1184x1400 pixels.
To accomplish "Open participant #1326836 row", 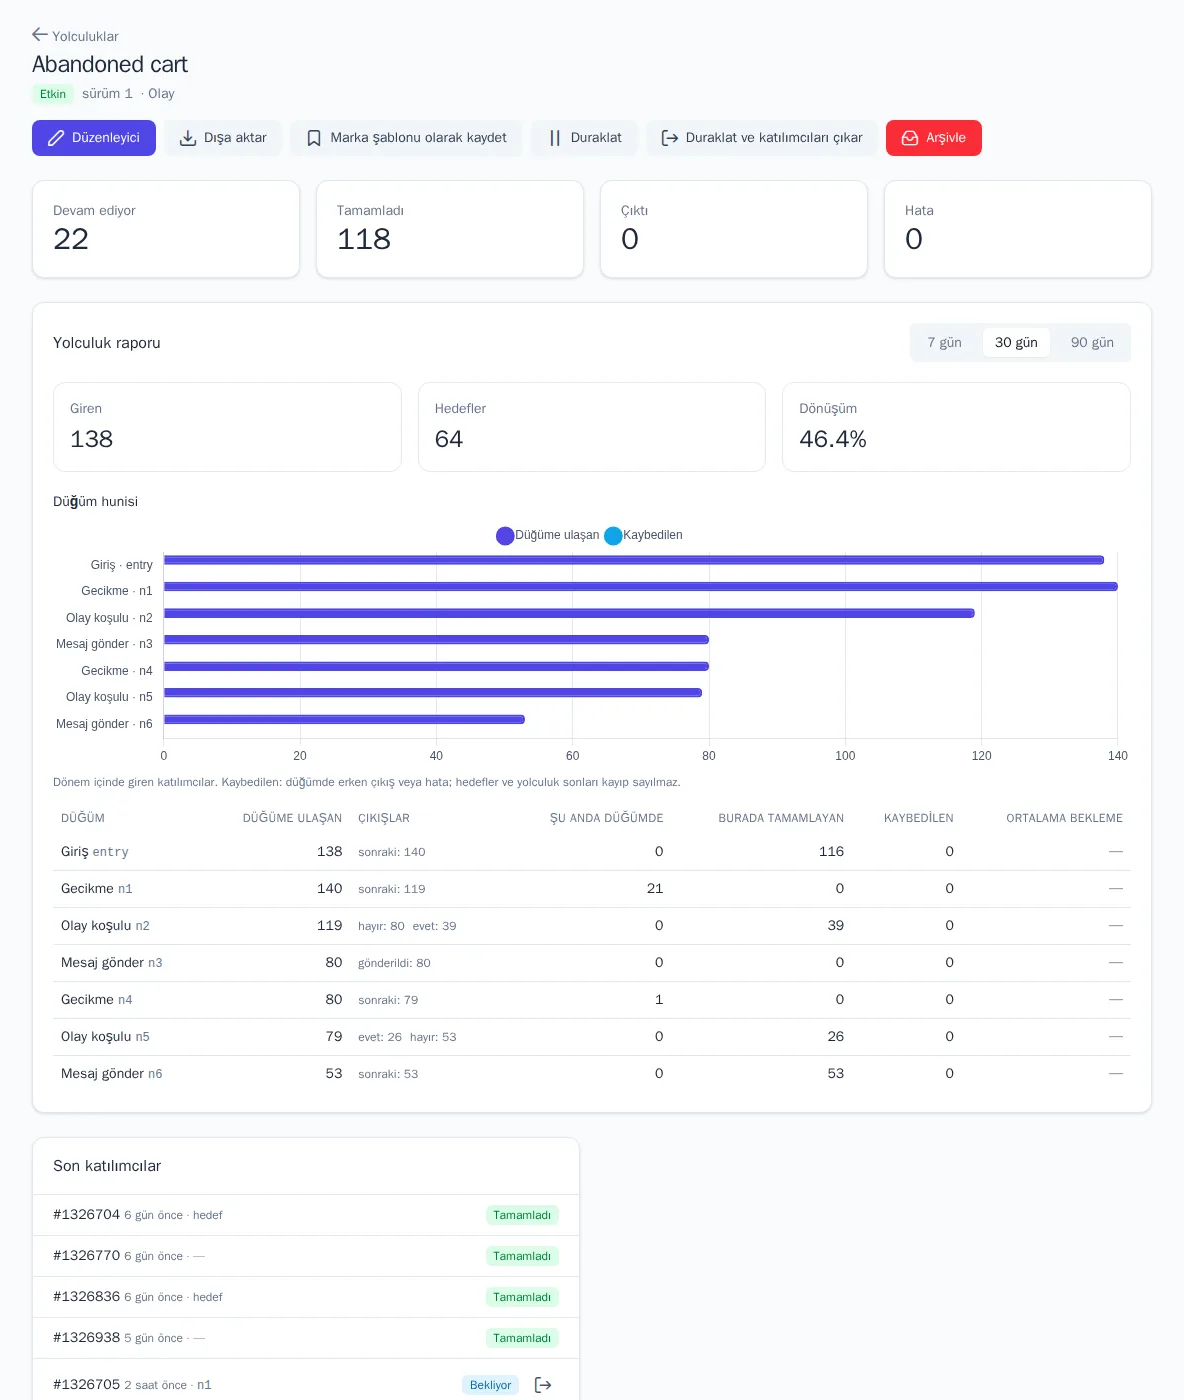I will click(306, 1297).
